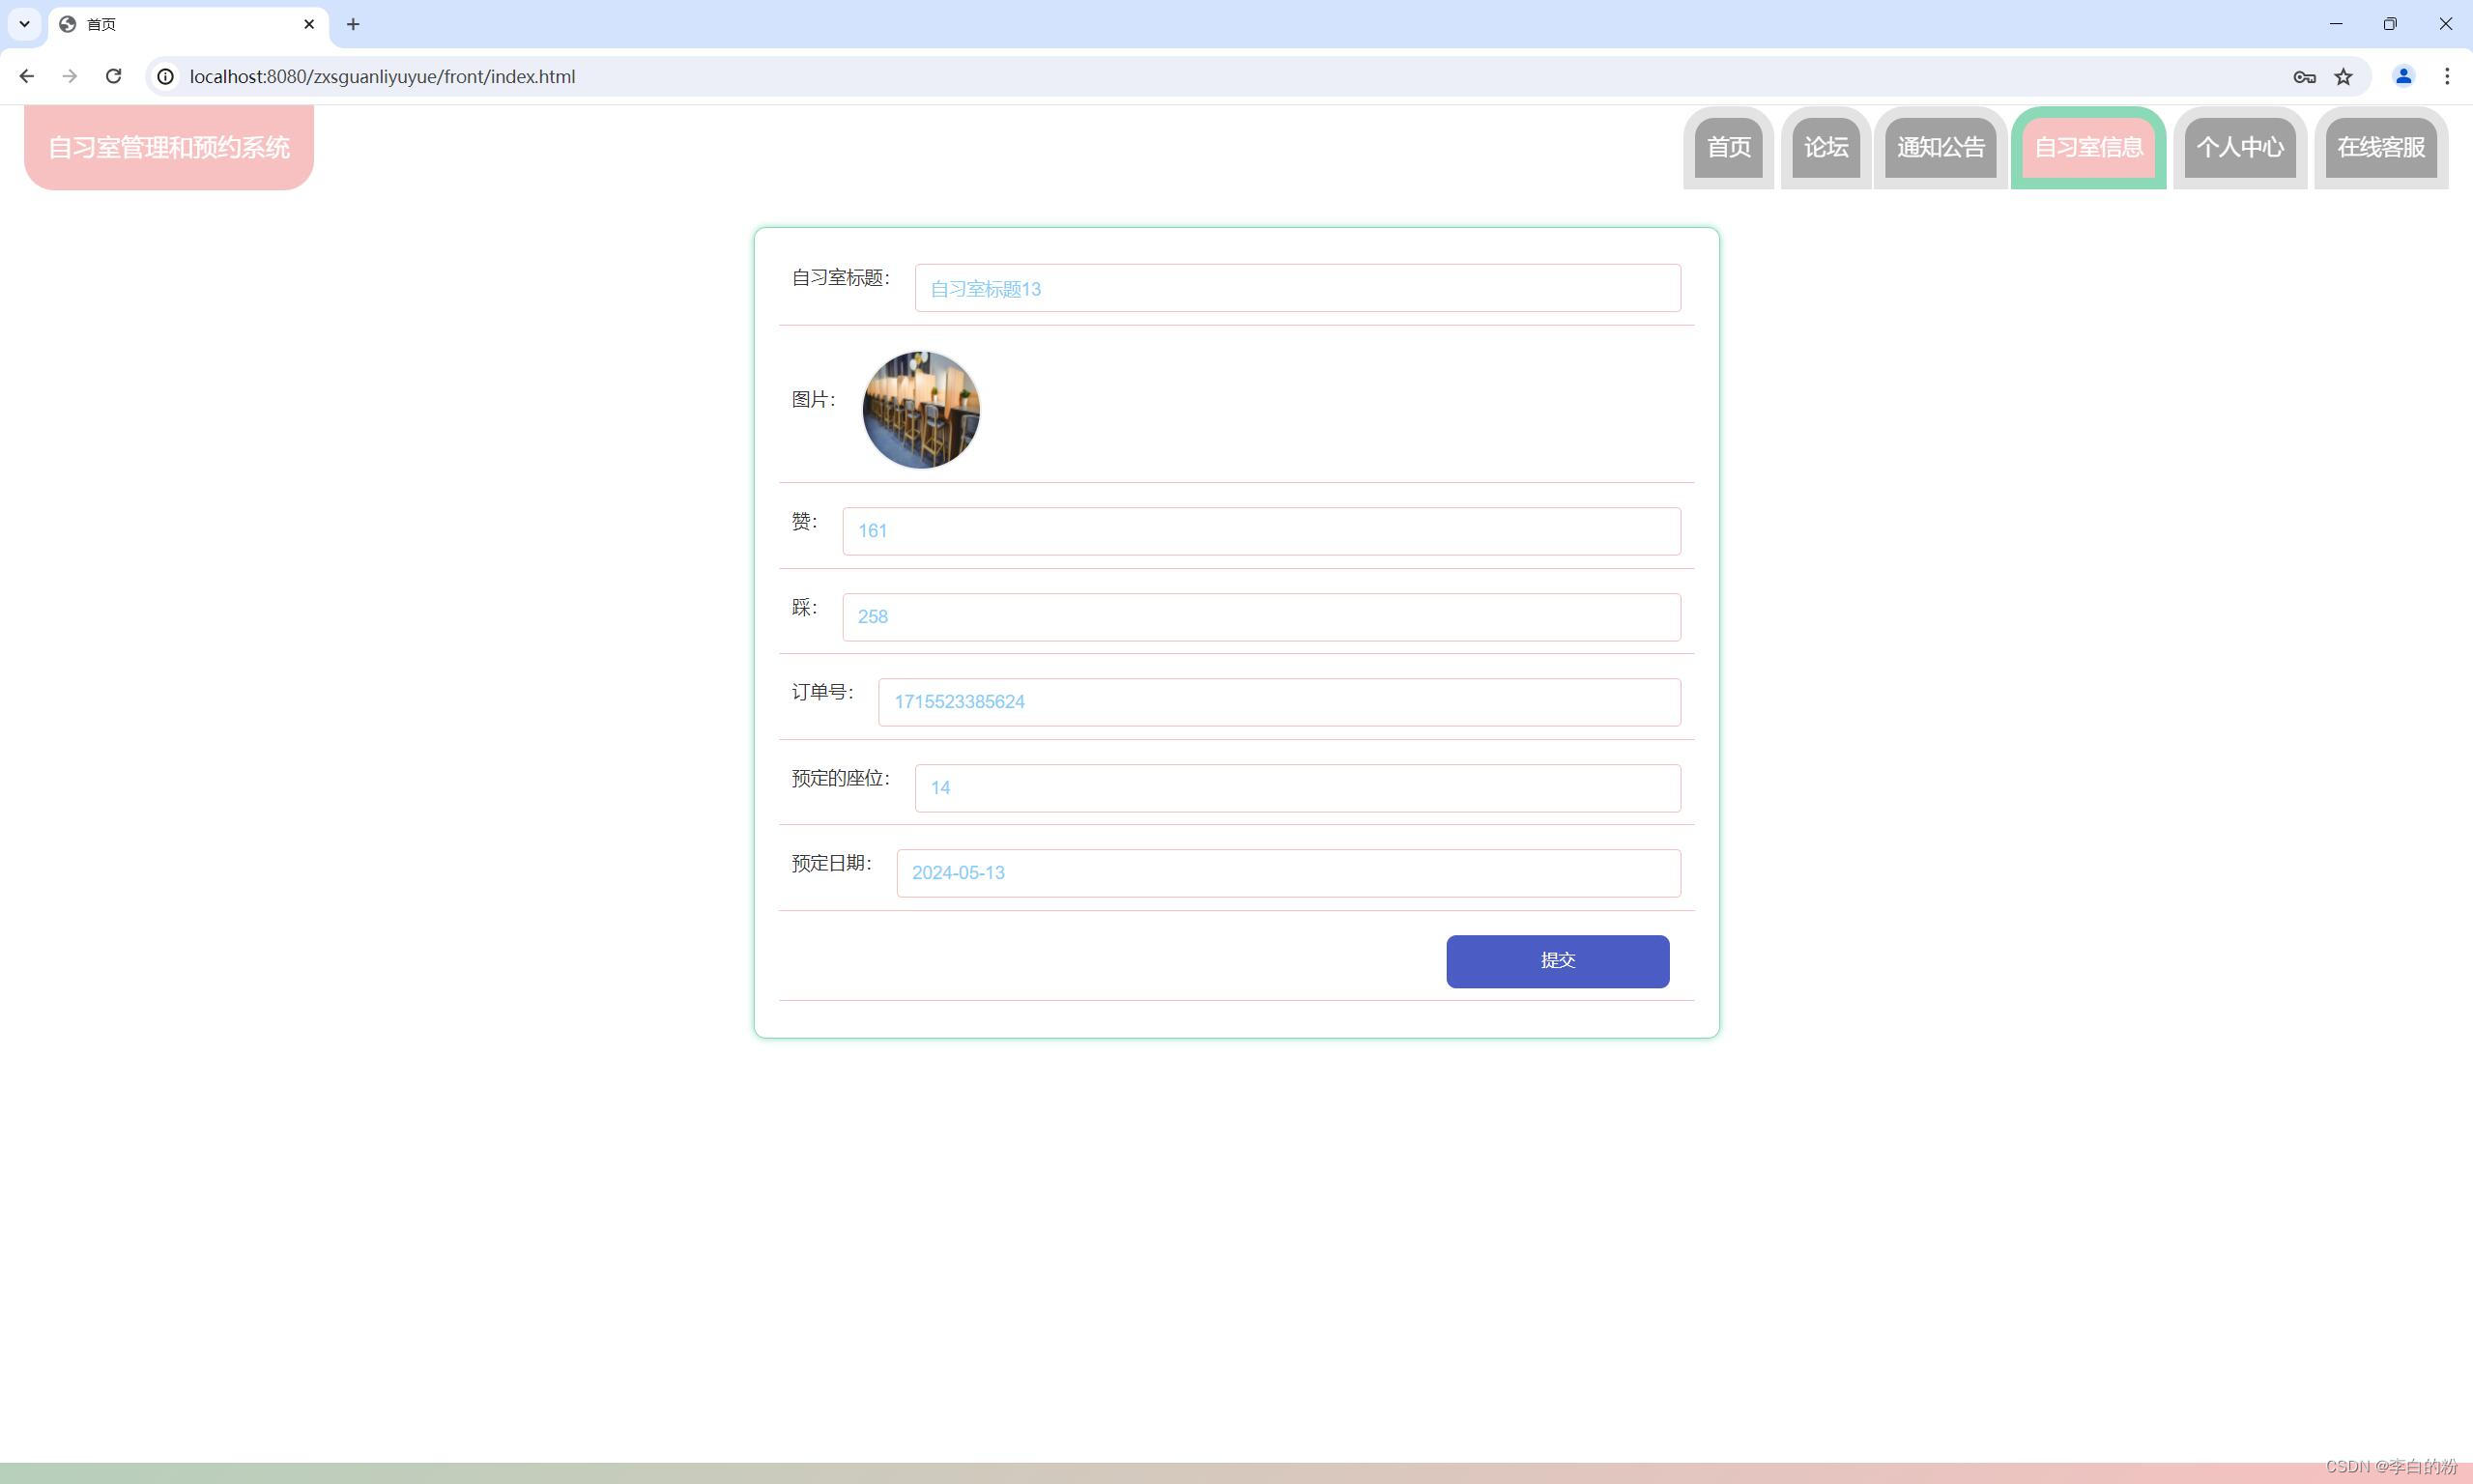
Task: Open Chrome's three-dot menu
Action: 2446,76
